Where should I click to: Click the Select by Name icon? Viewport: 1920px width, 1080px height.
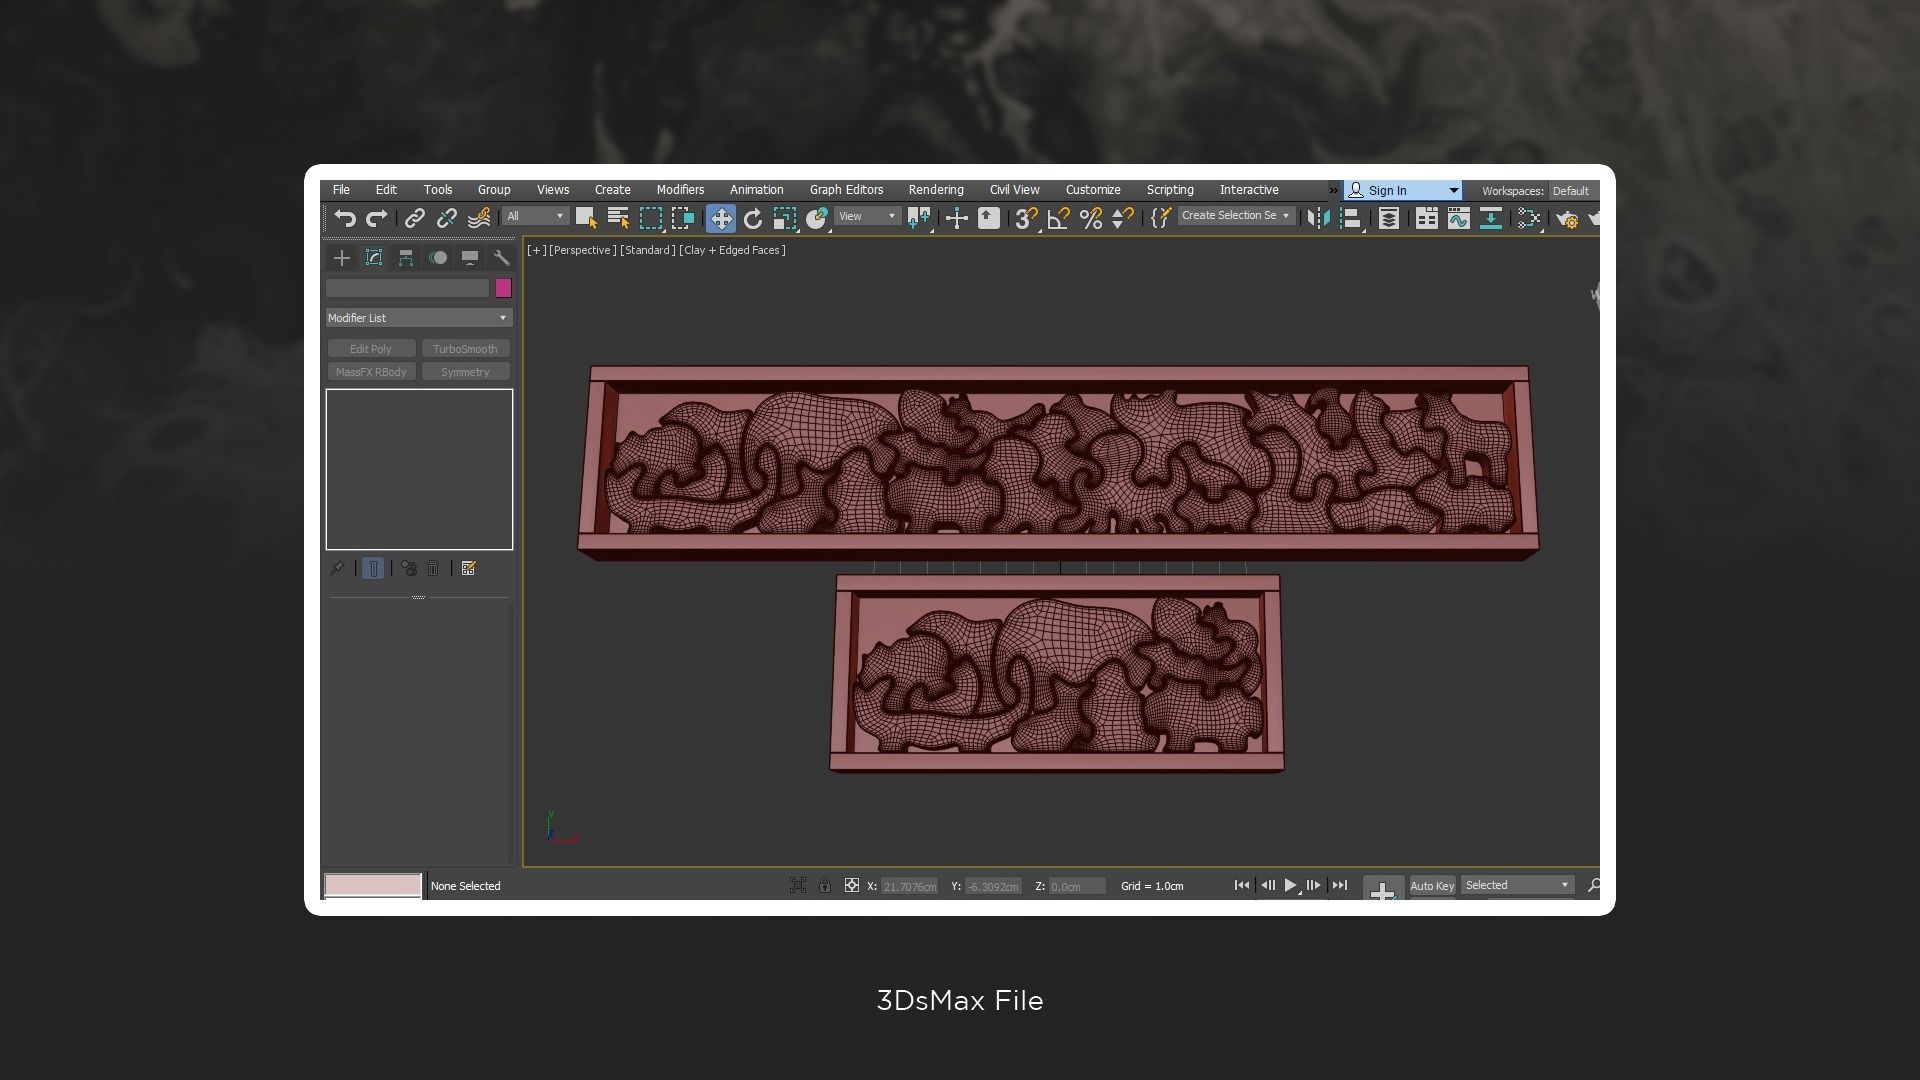coord(618,218)
